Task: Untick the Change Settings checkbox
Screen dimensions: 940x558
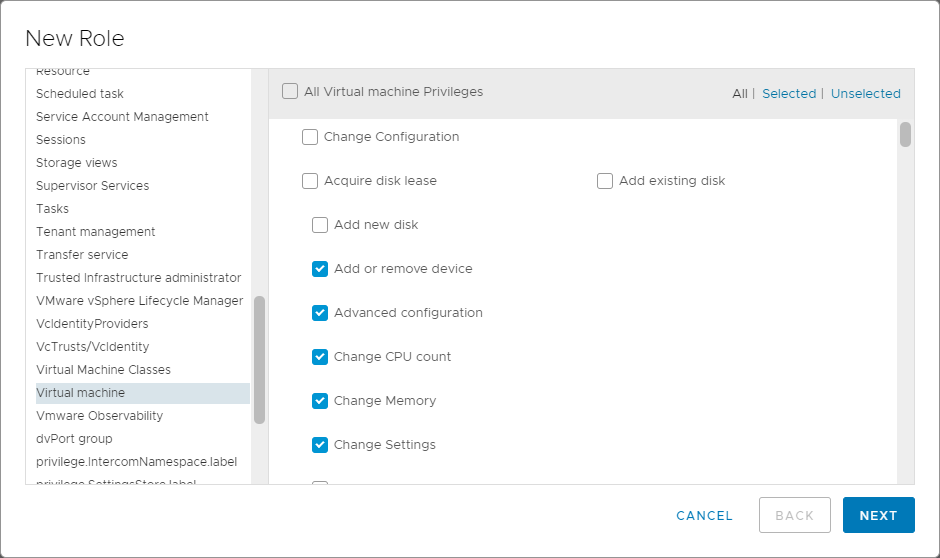Action: click(x=320, y=445)
